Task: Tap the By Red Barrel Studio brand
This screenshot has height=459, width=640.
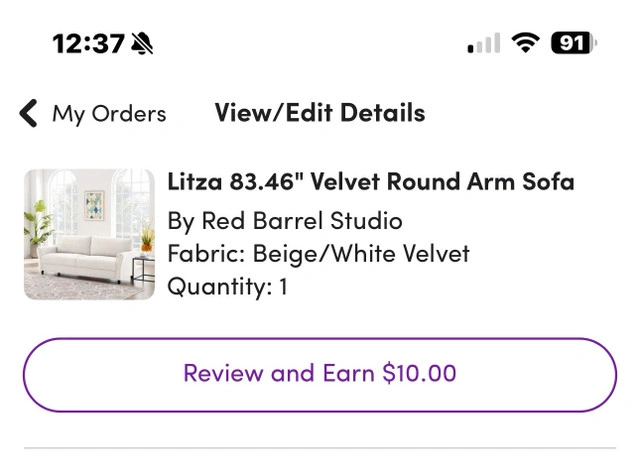Action: [285, 220]
